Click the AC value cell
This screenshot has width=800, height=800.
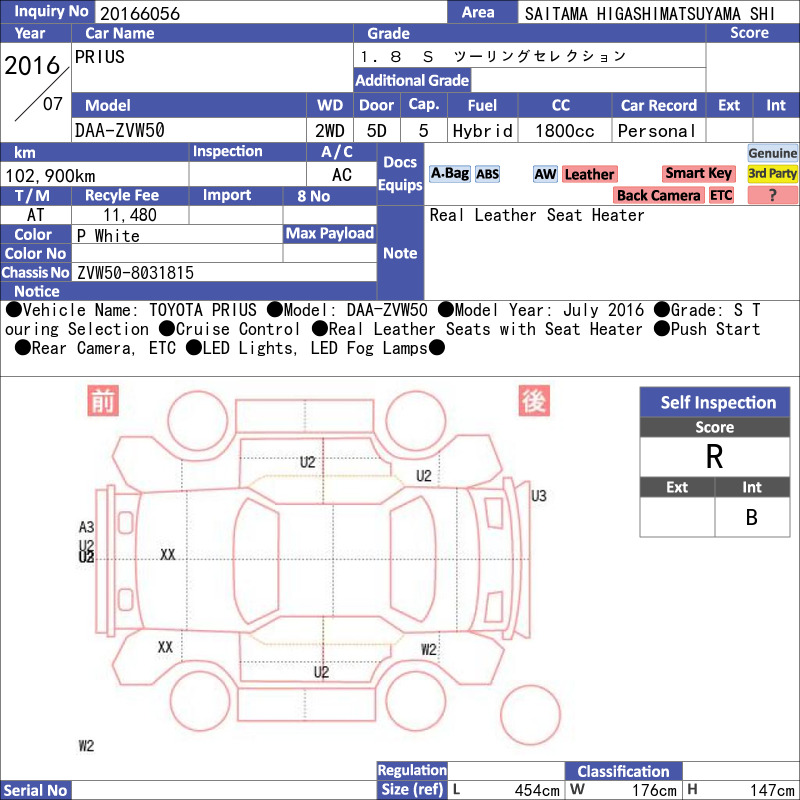(x=342, y=174)
